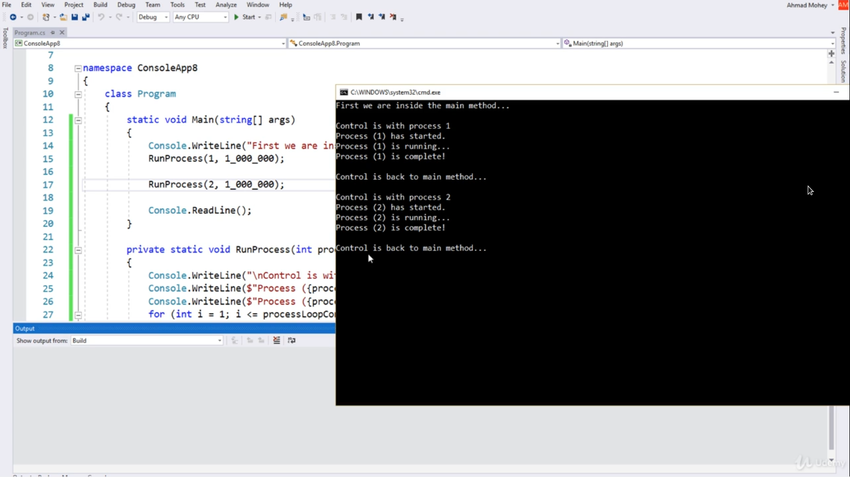Viewport: 850px width, 477px height.
Task: Open the Debug solution configuration dropdown
Action: click(152, 17)
